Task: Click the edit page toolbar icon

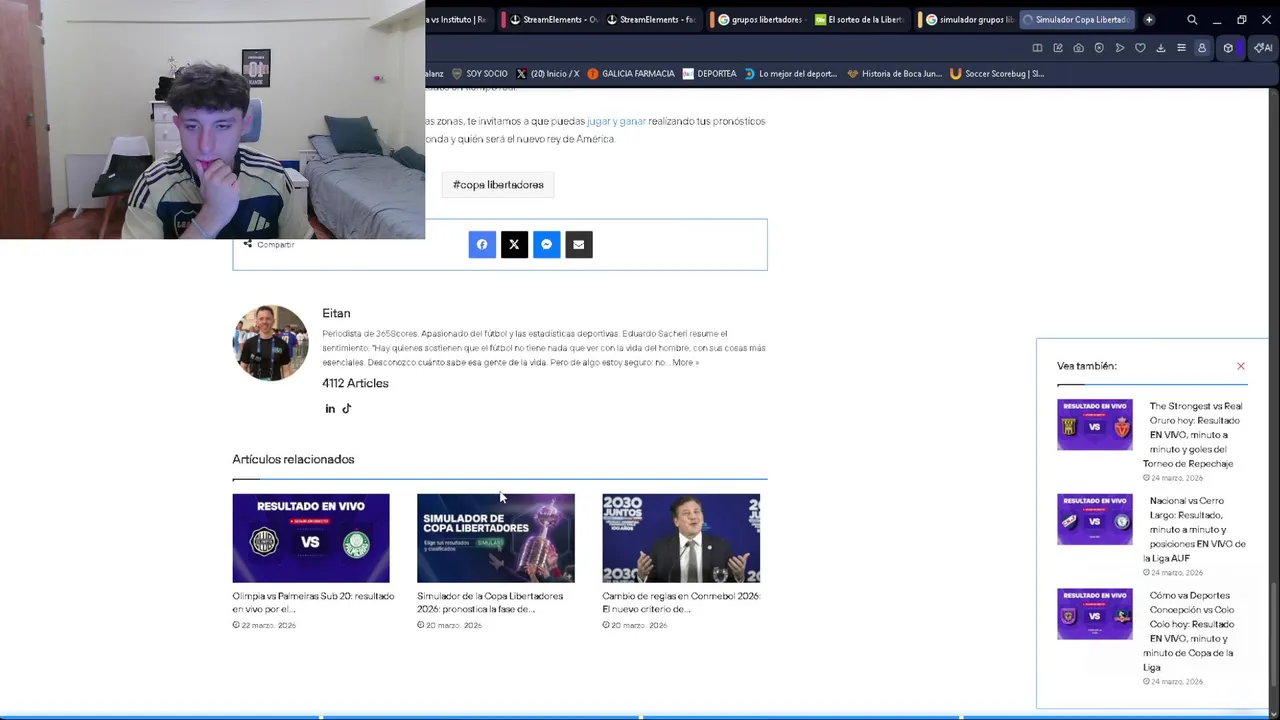Action: (1058, 48)
